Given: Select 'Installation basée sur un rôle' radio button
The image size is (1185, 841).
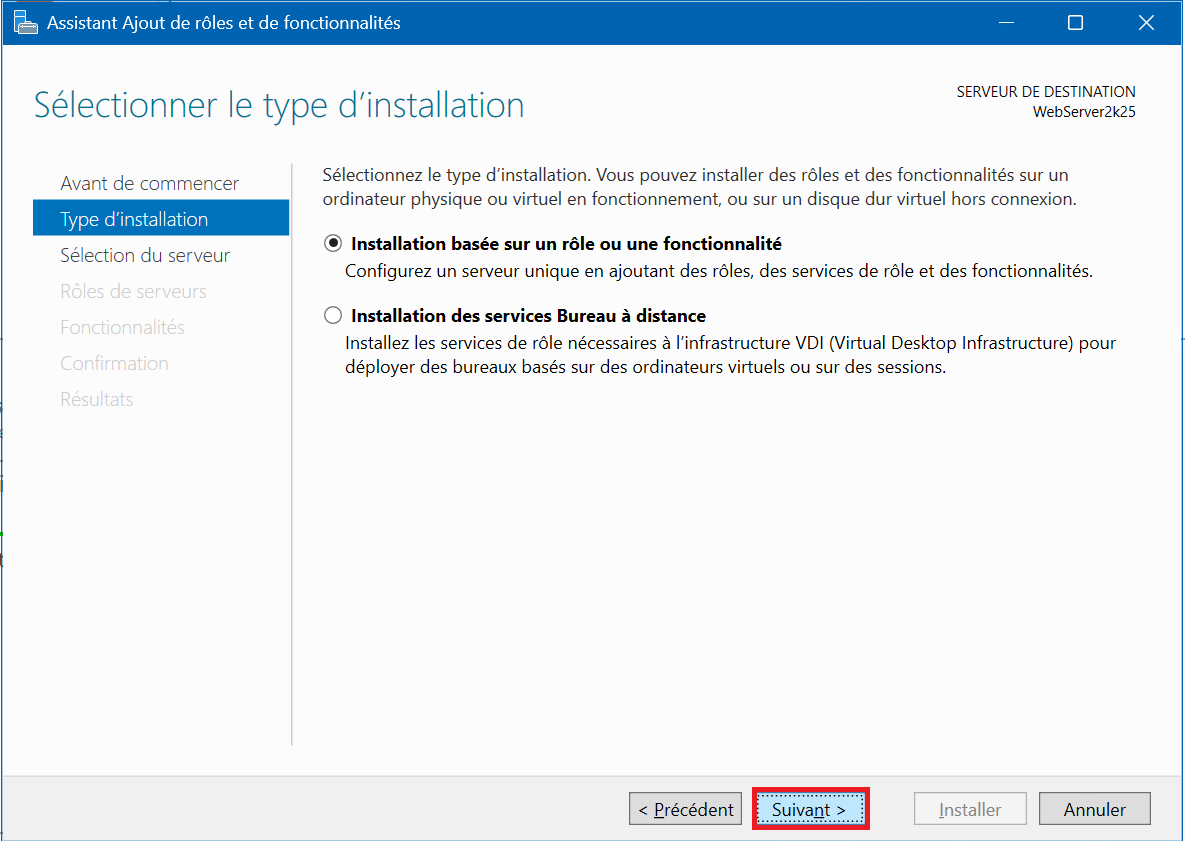Looking at the screenshot, I should (333, 244).
